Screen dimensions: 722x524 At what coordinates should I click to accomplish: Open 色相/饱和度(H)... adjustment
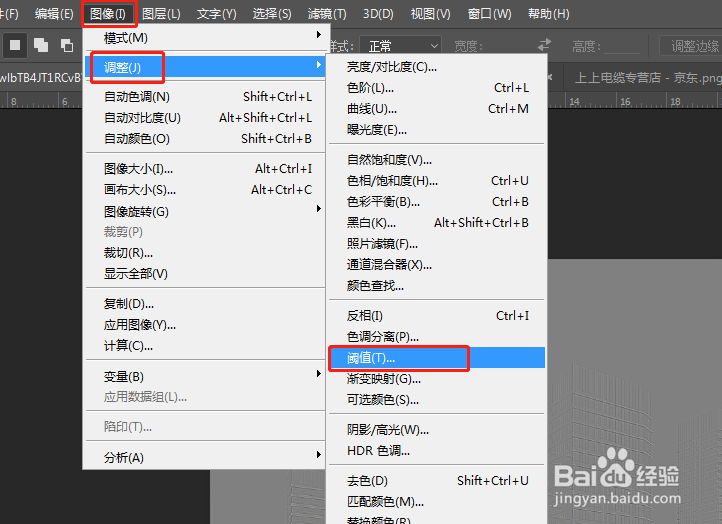(437, 181)
